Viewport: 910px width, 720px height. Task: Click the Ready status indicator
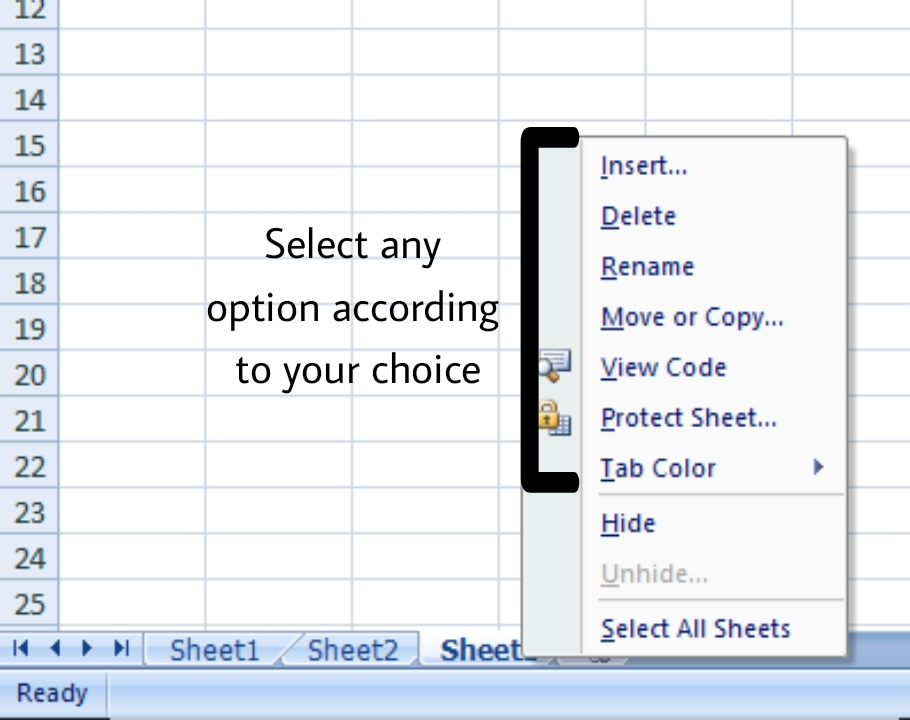[x=51, y=693]
